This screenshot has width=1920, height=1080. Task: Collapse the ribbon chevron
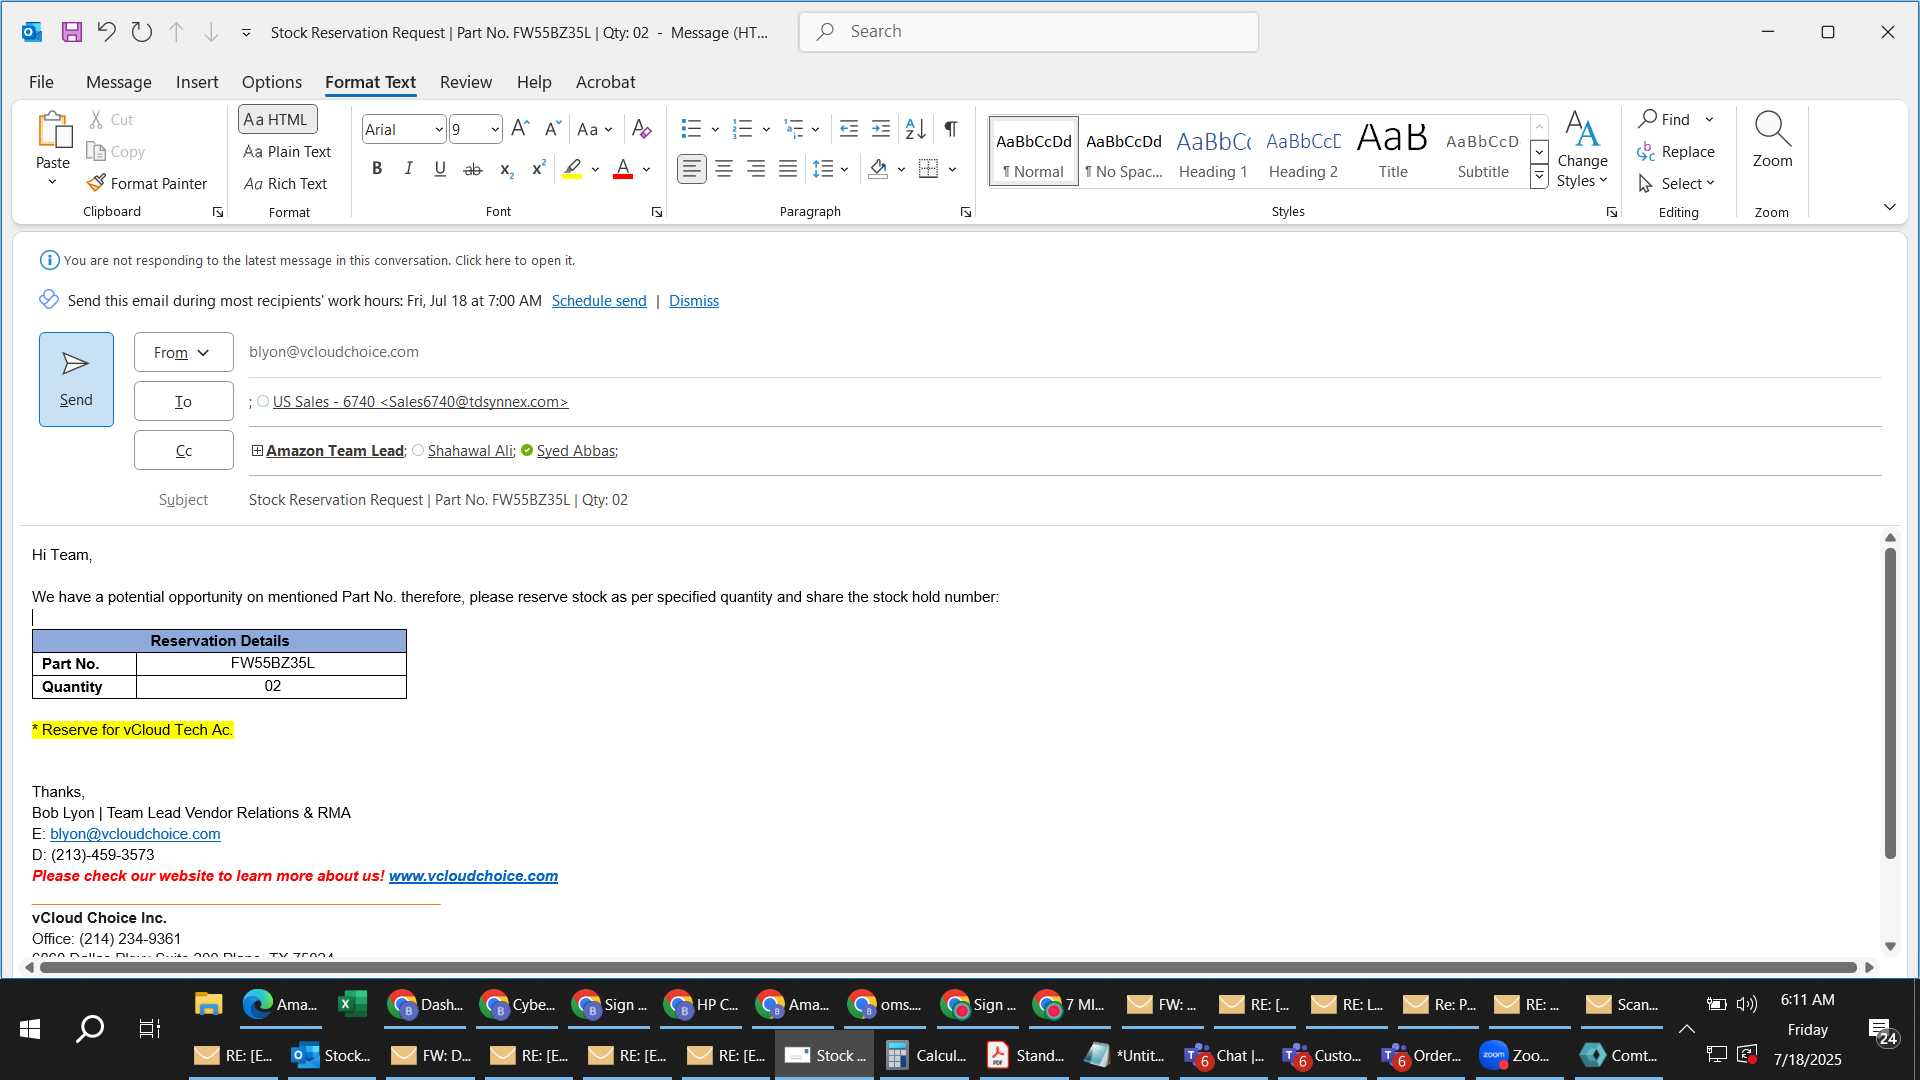click(x=1889, y=207)
